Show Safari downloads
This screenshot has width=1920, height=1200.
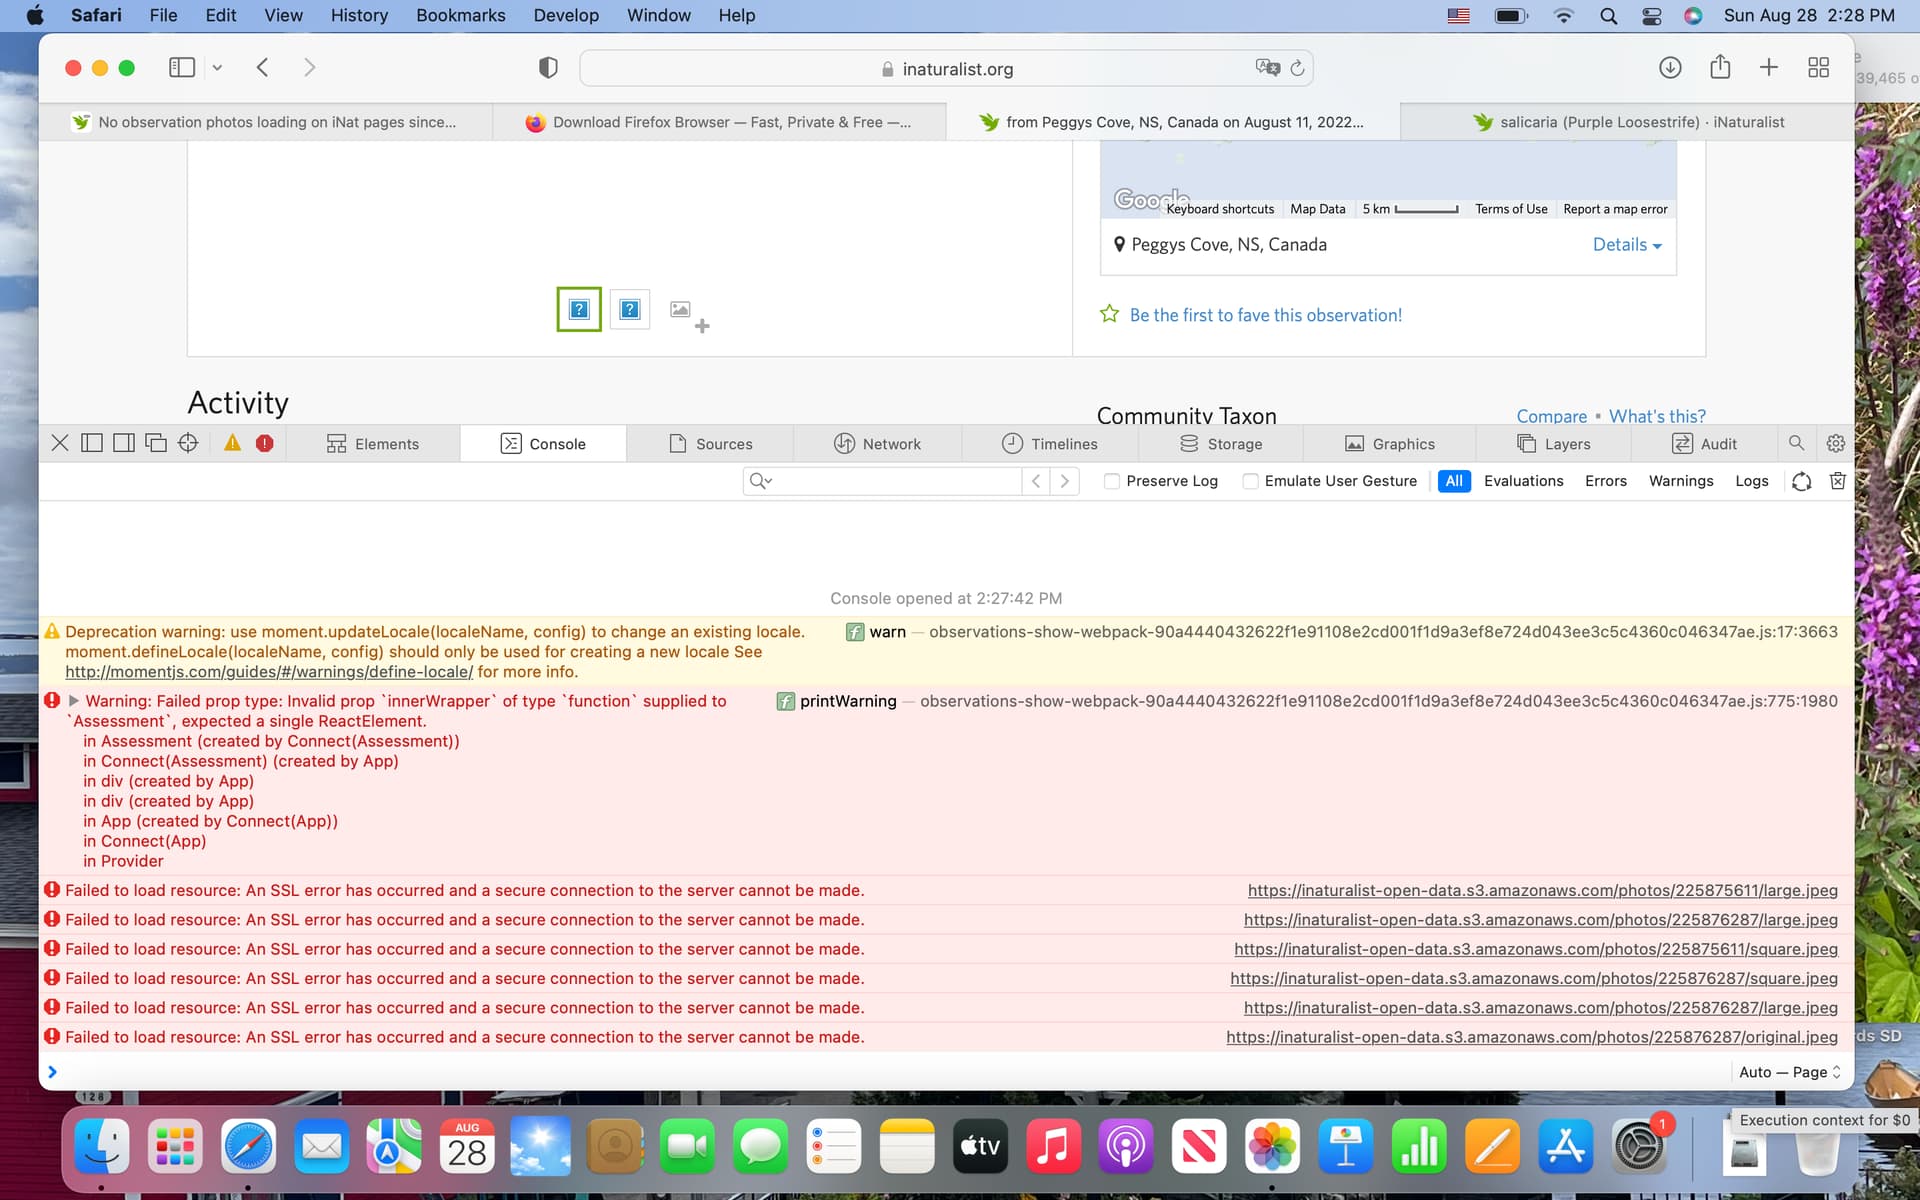pyautogui.click(x=1670, y=68)
